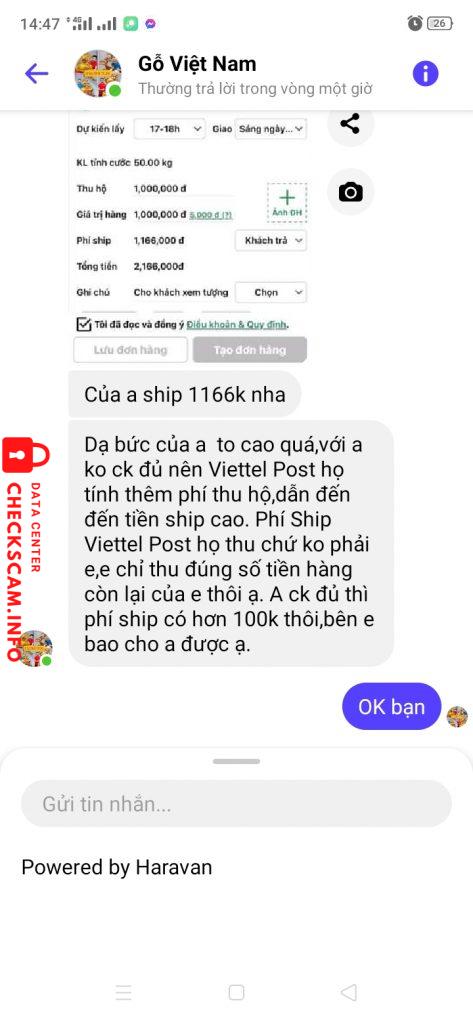473x1024 pixels.
Task: Click the Tạo đơn hàng button
Action: 250,350
